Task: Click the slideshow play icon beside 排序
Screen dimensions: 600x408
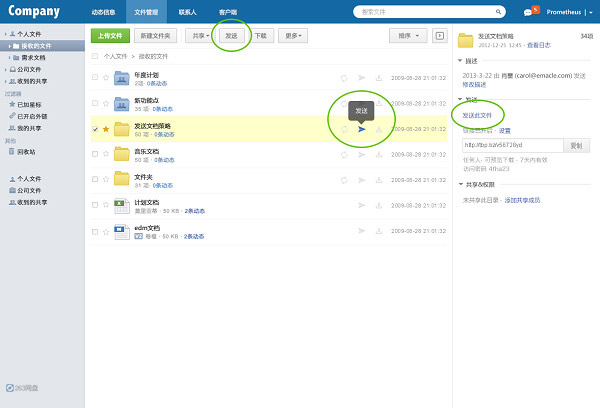Action: pyautogui.click(x=439, y=35)
